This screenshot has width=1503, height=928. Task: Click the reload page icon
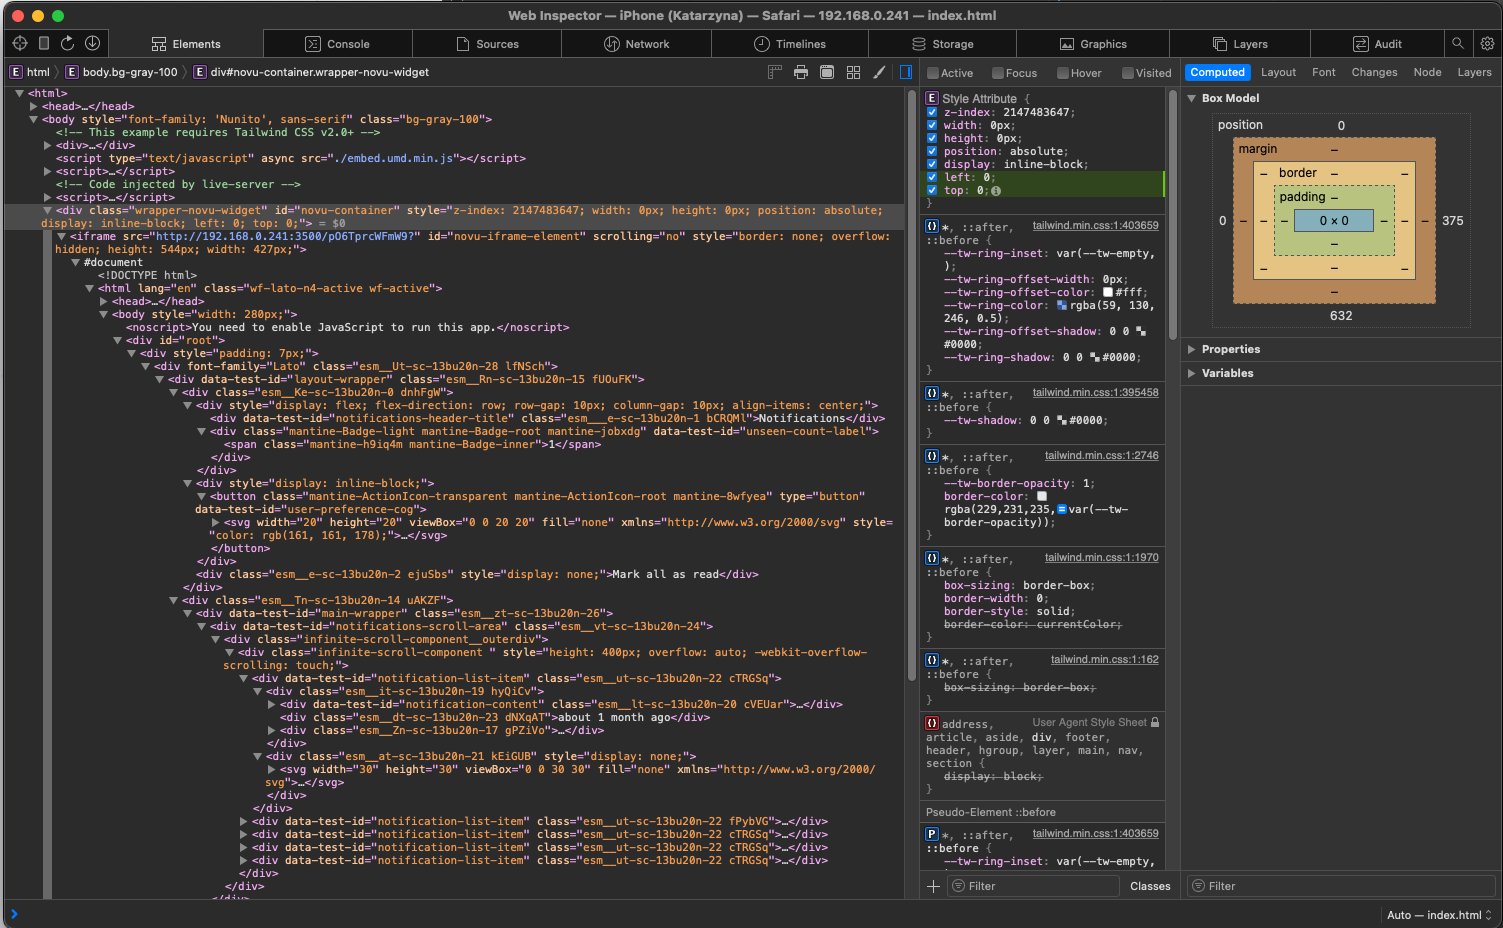coord(67,43)
